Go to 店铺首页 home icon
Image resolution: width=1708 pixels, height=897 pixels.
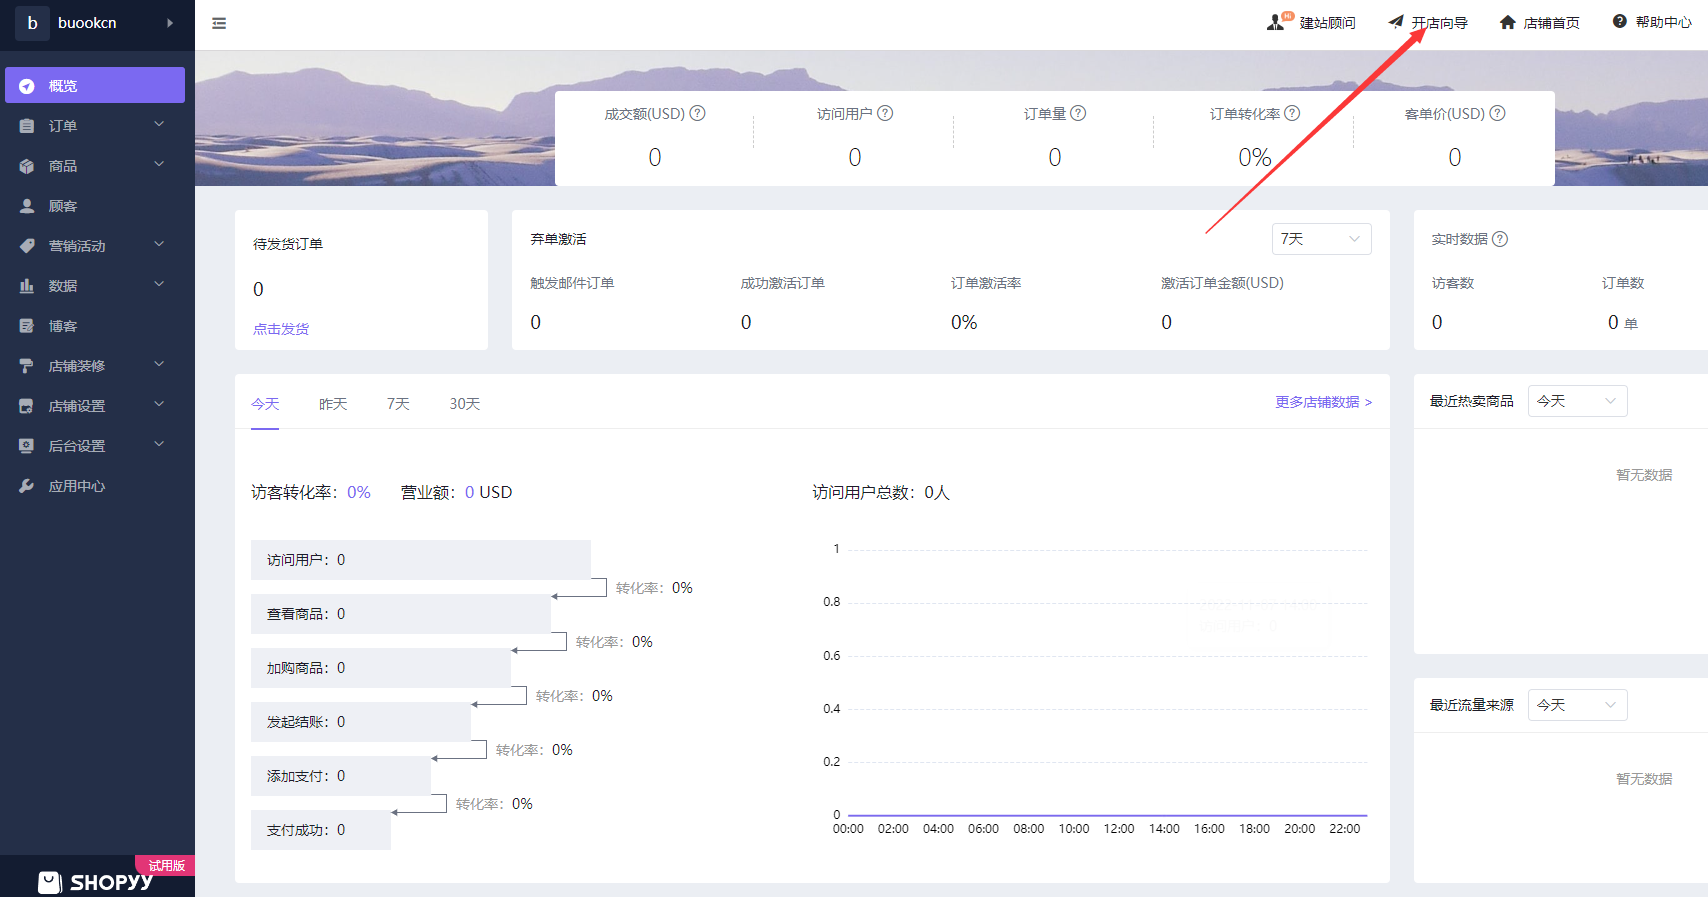1507,22
